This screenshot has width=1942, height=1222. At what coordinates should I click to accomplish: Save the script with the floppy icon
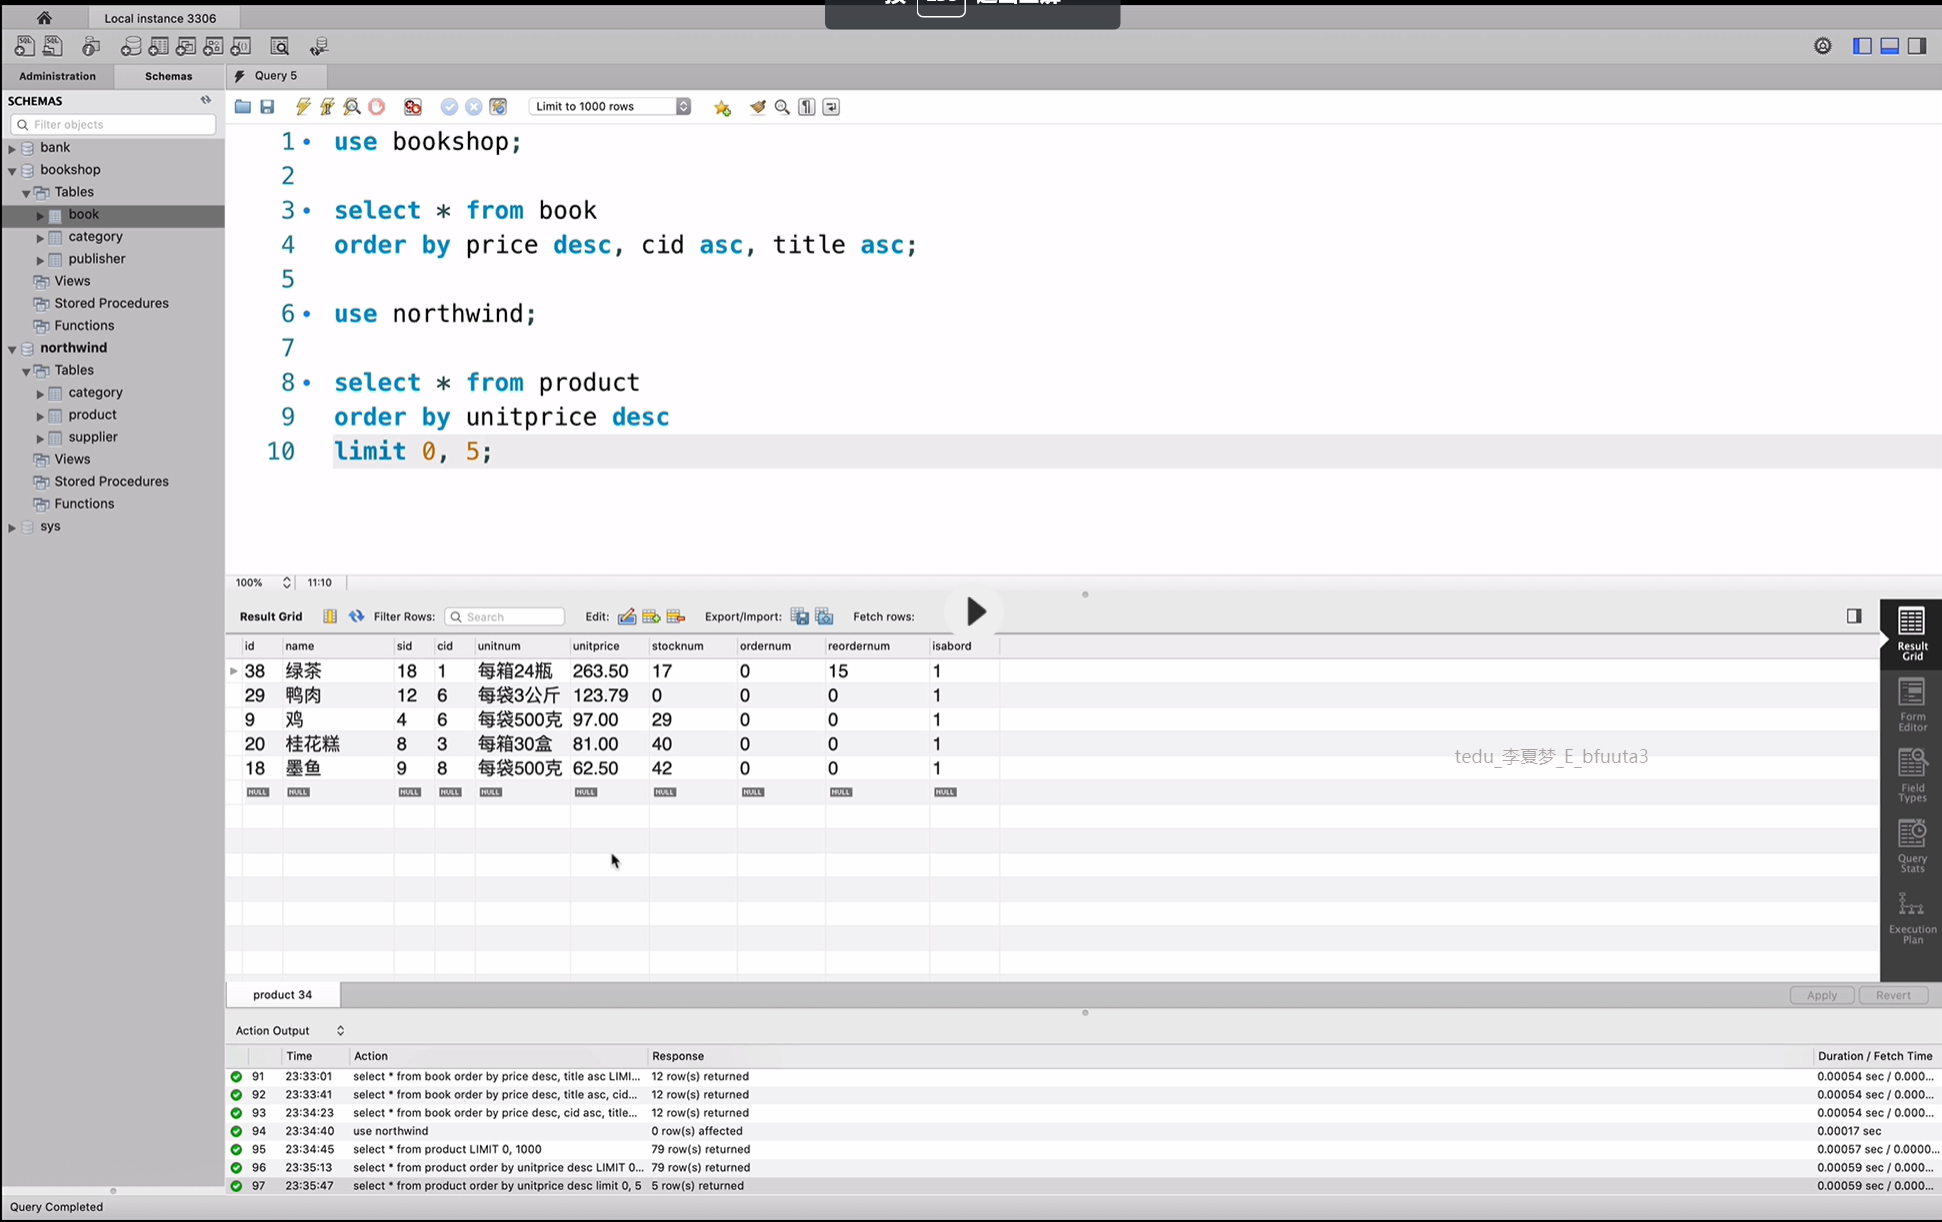click(x=267, y=107)
